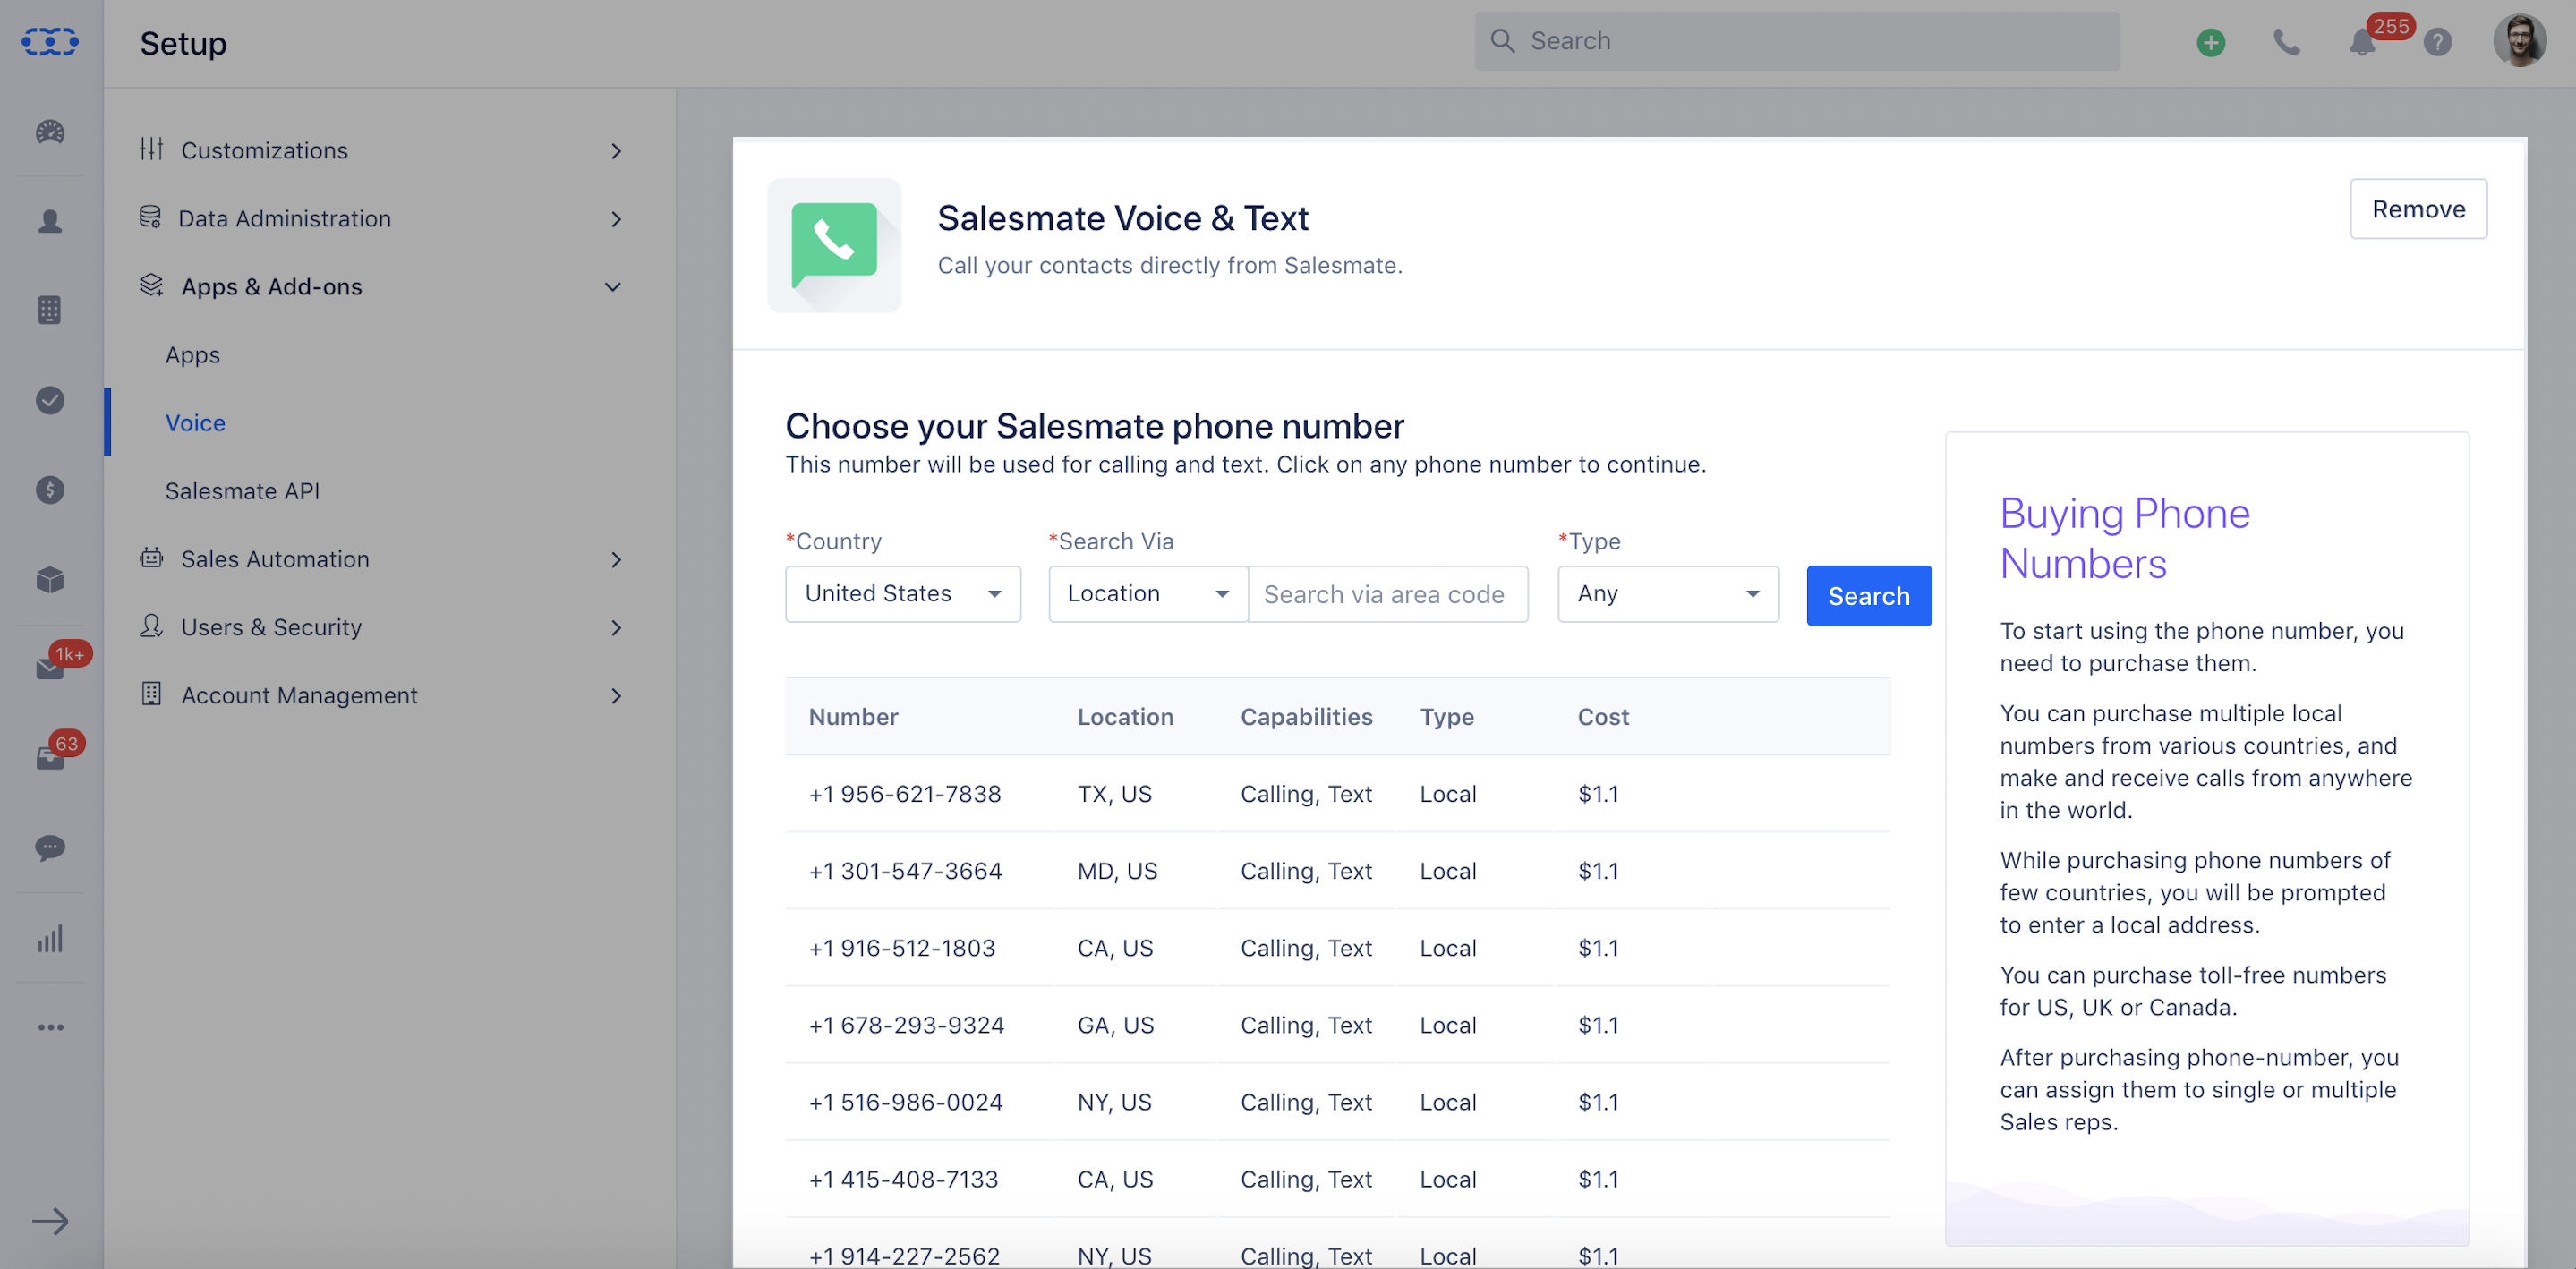Choose phone number +1 301-547-3664
The height and width of the screenshot is (1269, 2576).
[x=905, y=871]
